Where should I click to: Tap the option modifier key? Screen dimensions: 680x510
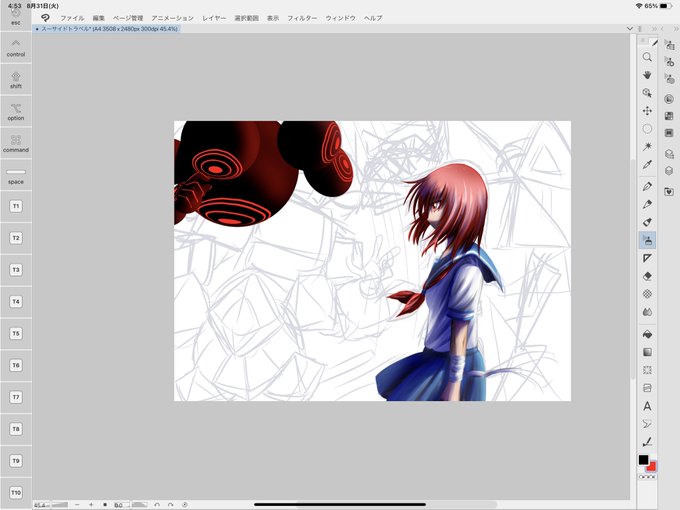point(16,111)
